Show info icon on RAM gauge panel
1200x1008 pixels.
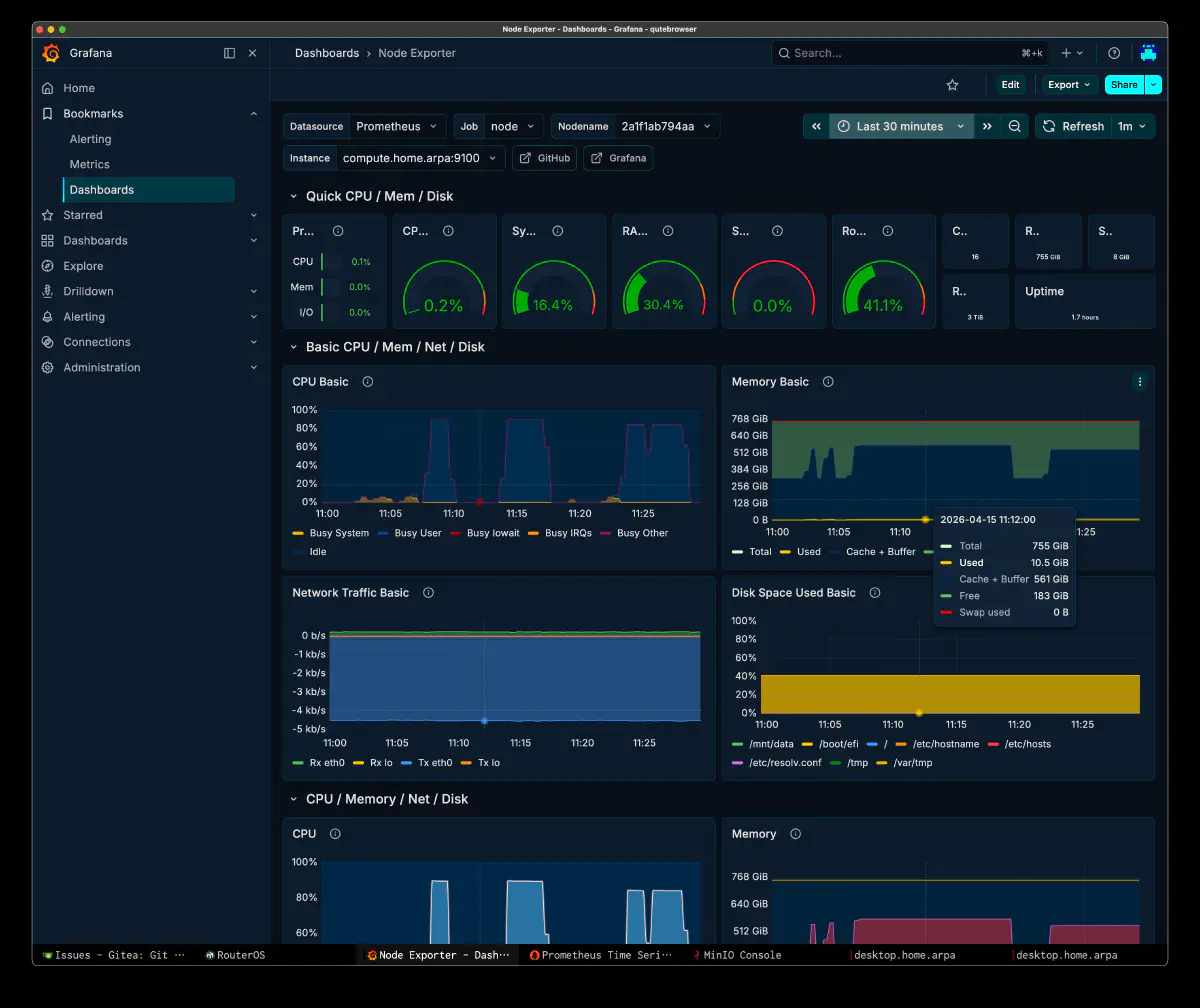[667, 231]
